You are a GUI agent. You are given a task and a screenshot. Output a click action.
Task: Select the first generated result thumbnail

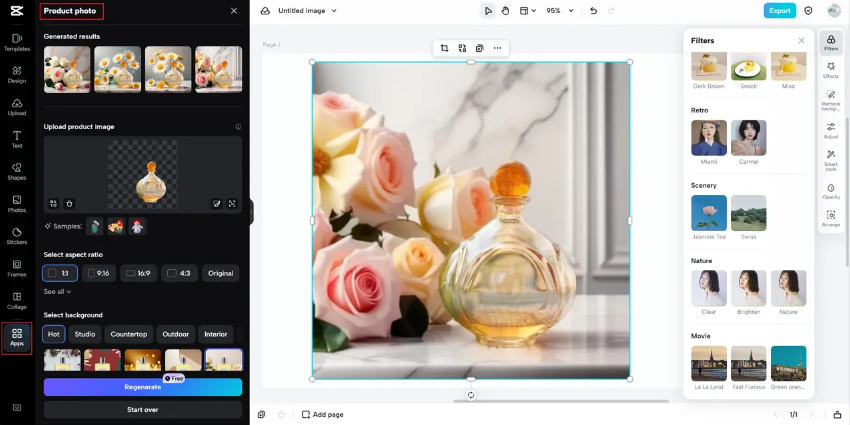pyautogui.click(x=67, y=69)
